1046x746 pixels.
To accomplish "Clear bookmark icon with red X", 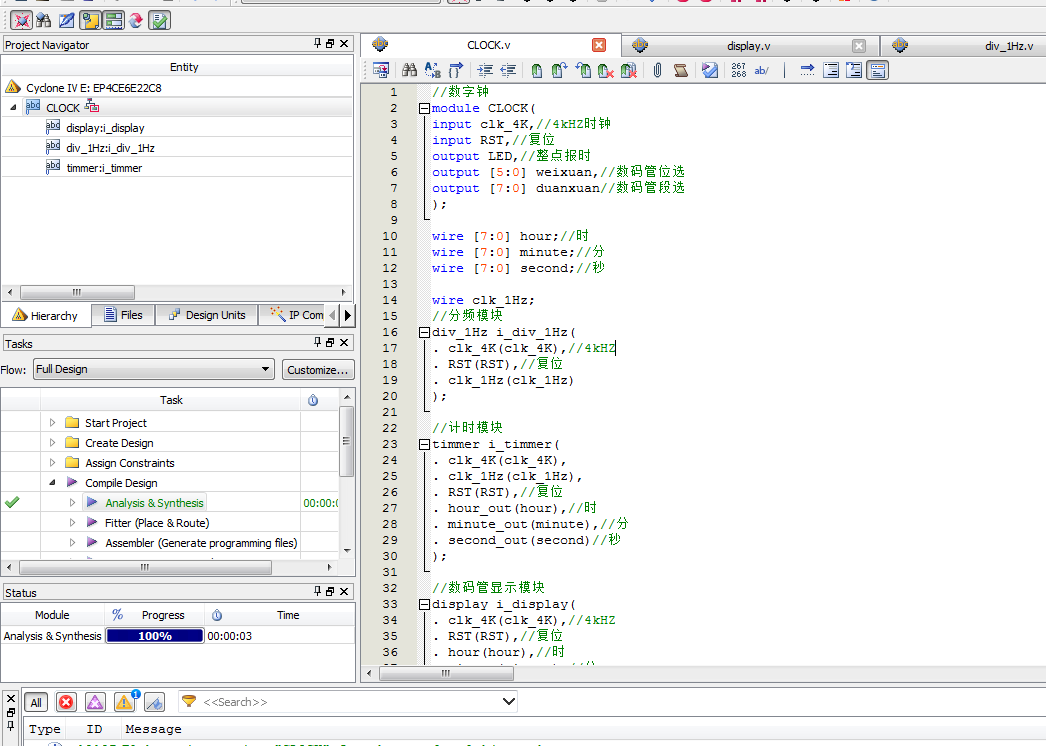I will 606,70.
